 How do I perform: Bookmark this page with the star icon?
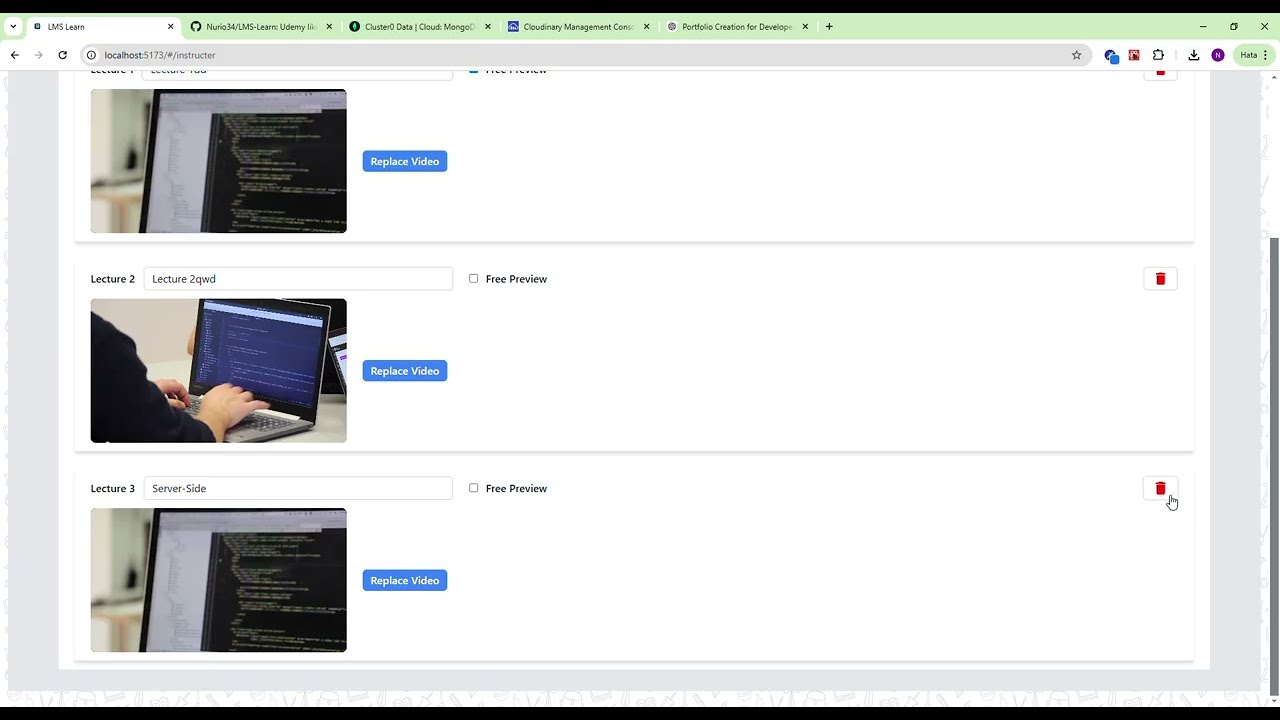point(1077,55)
